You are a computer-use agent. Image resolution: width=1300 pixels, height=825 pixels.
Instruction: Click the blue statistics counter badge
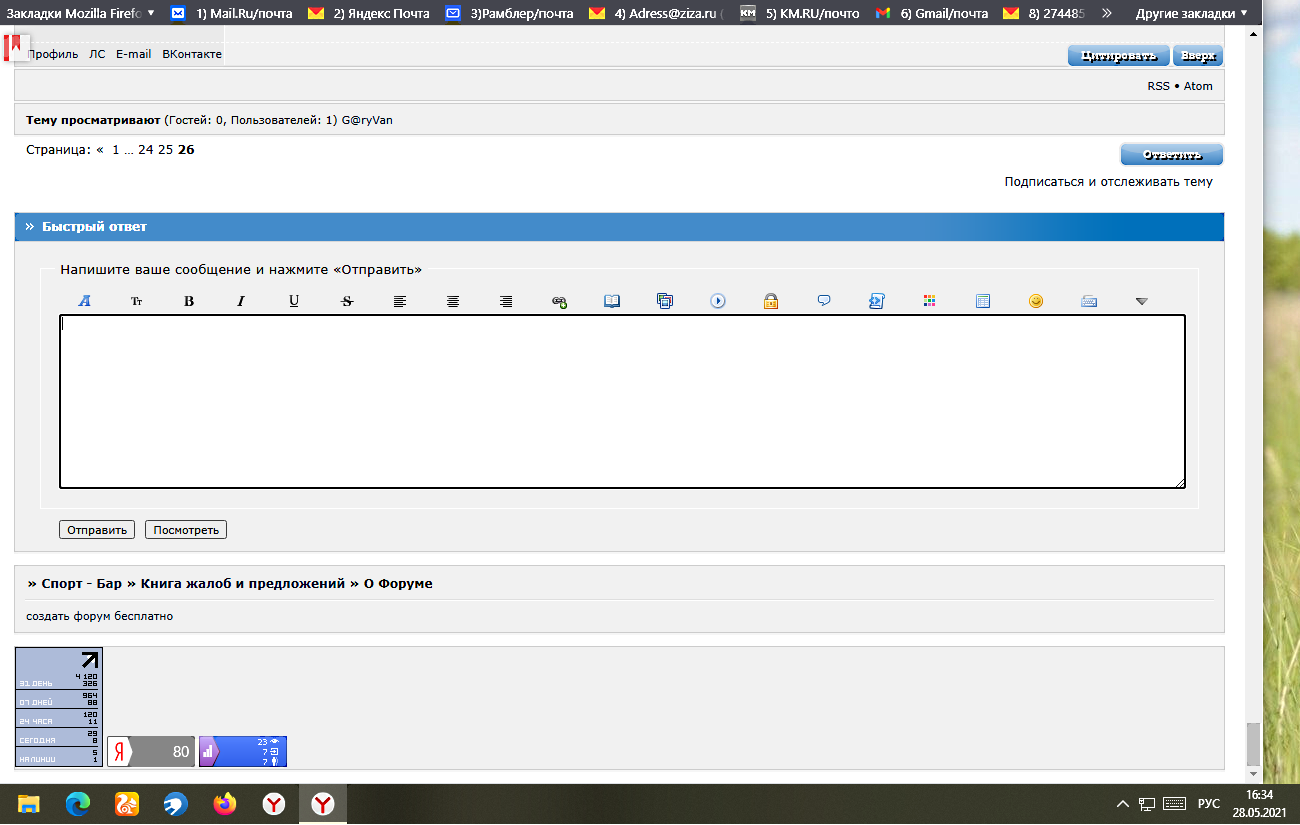click(x=243, y=751)
